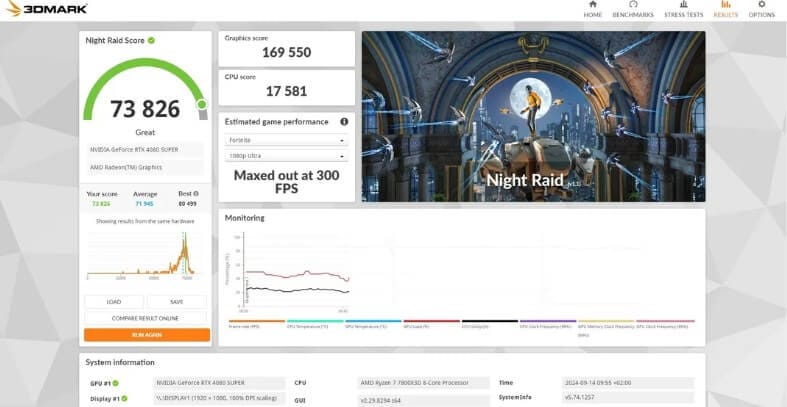This screenshot has height=407, width=787.
Task: Click the Best score info icon
Action: [196, 194]
